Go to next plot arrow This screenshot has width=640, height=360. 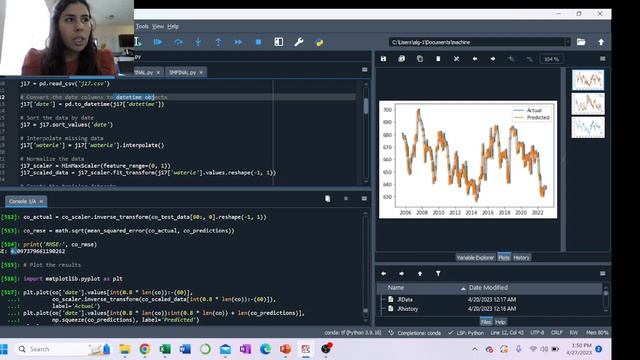pyautogui.click(x=493, y=59)
